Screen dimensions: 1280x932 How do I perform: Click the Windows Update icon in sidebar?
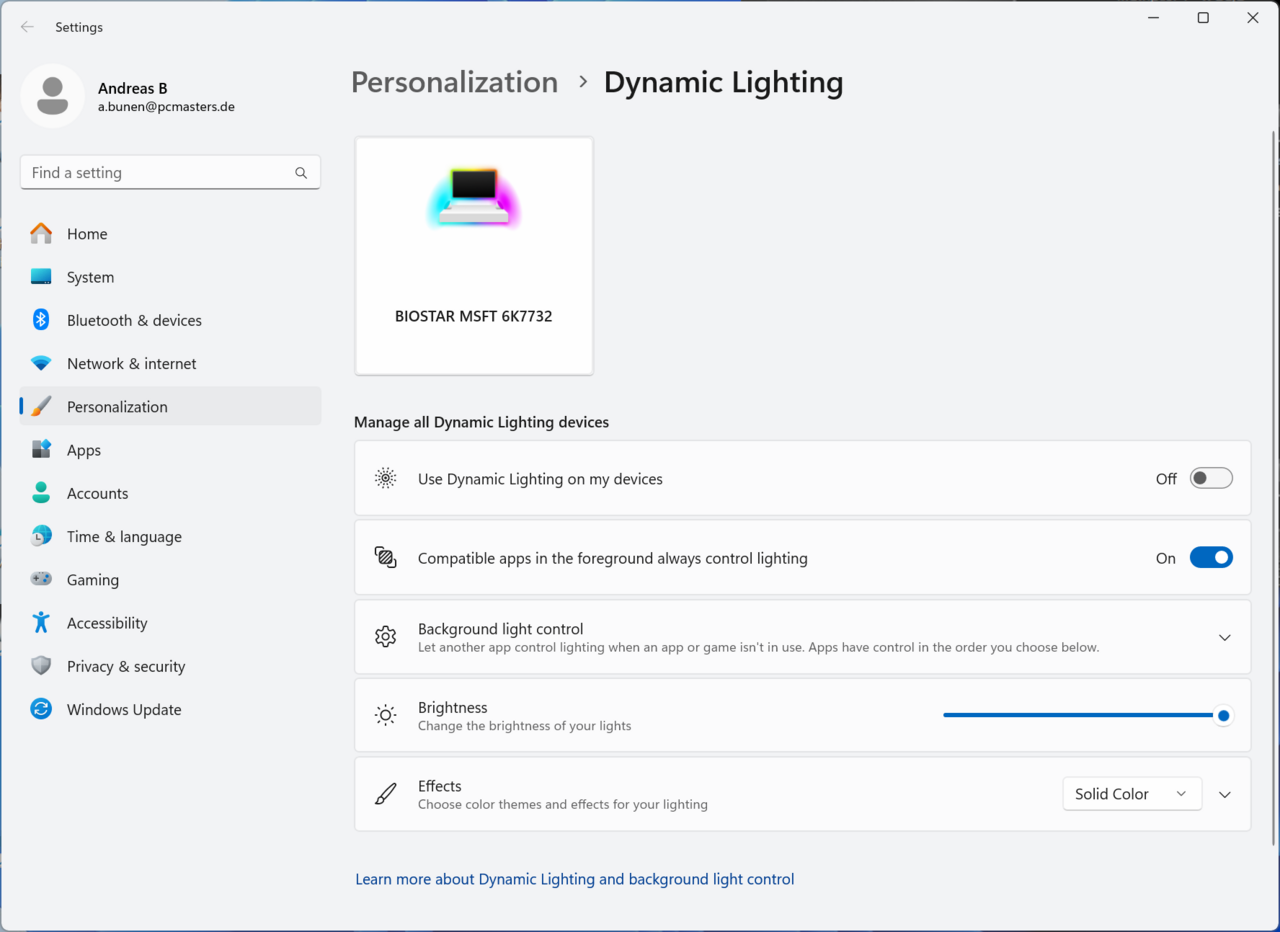(x=41, y=709)
